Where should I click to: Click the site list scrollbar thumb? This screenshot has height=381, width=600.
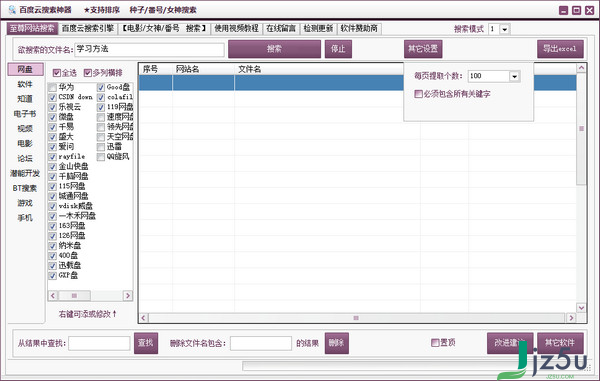[74, 296]
